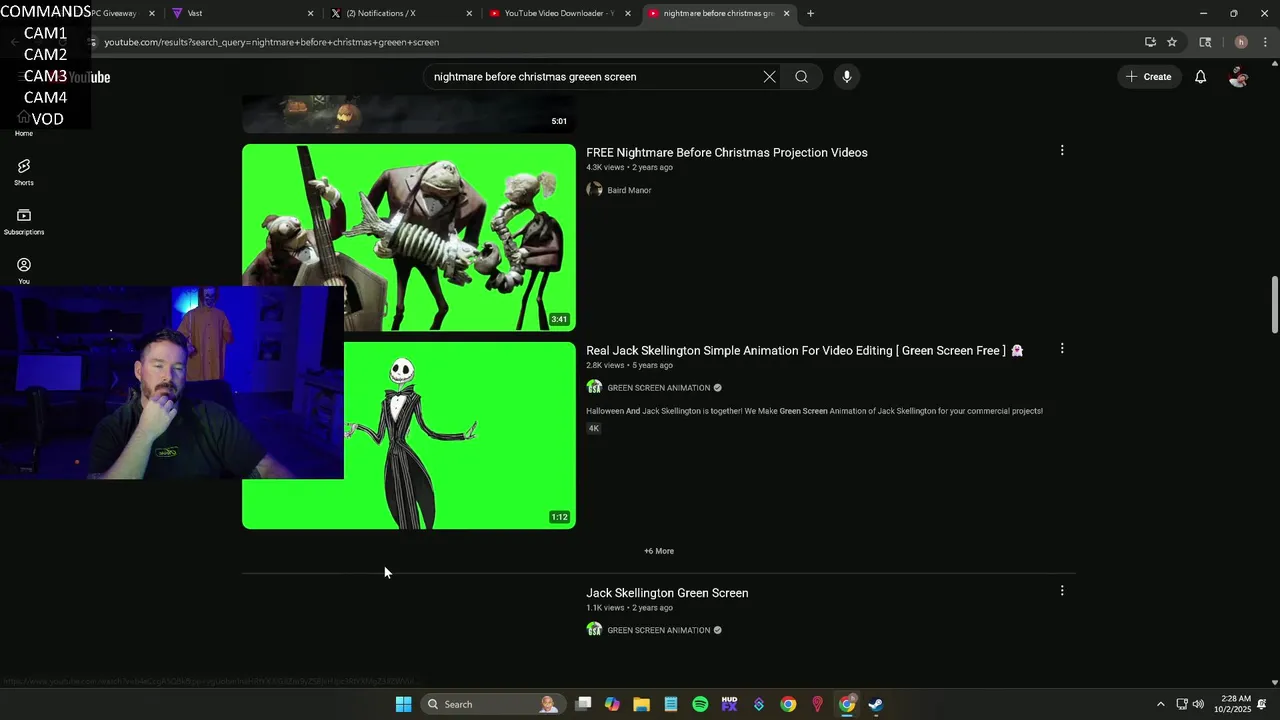Play the pumpkin thumbnail with 5:01 duration

(409, 114)
